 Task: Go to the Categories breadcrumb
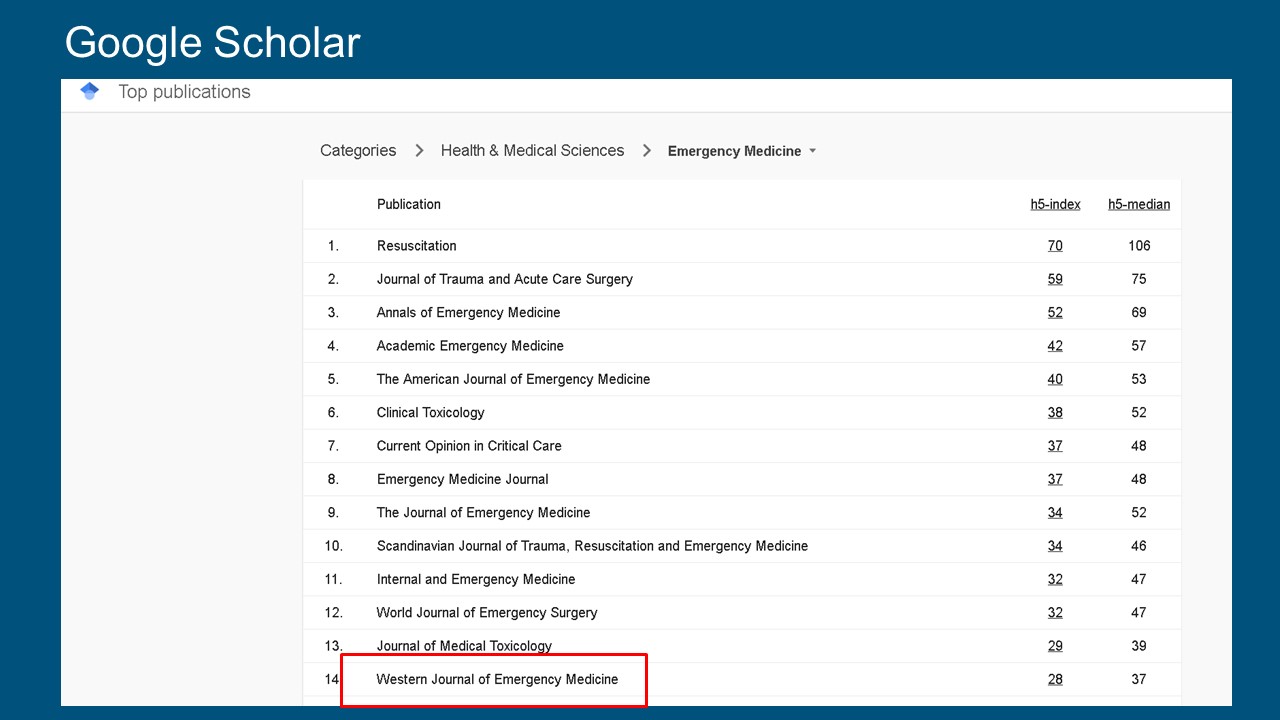click(358, 151)
